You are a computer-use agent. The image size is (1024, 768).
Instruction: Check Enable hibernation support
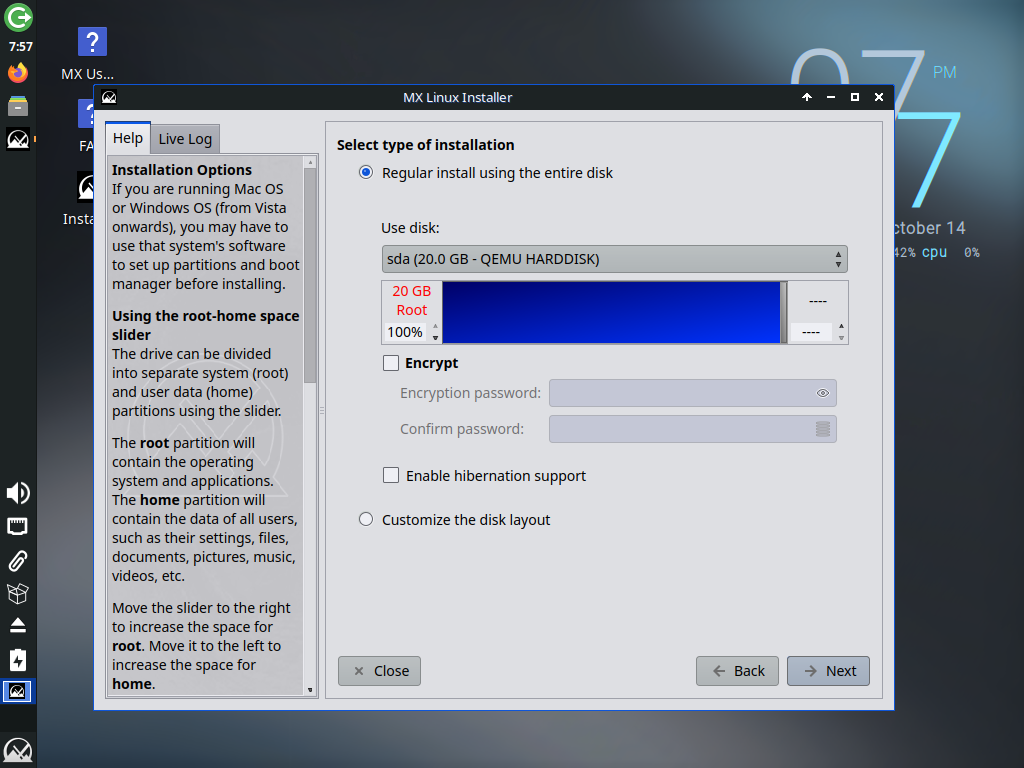(x=391, y=475)
